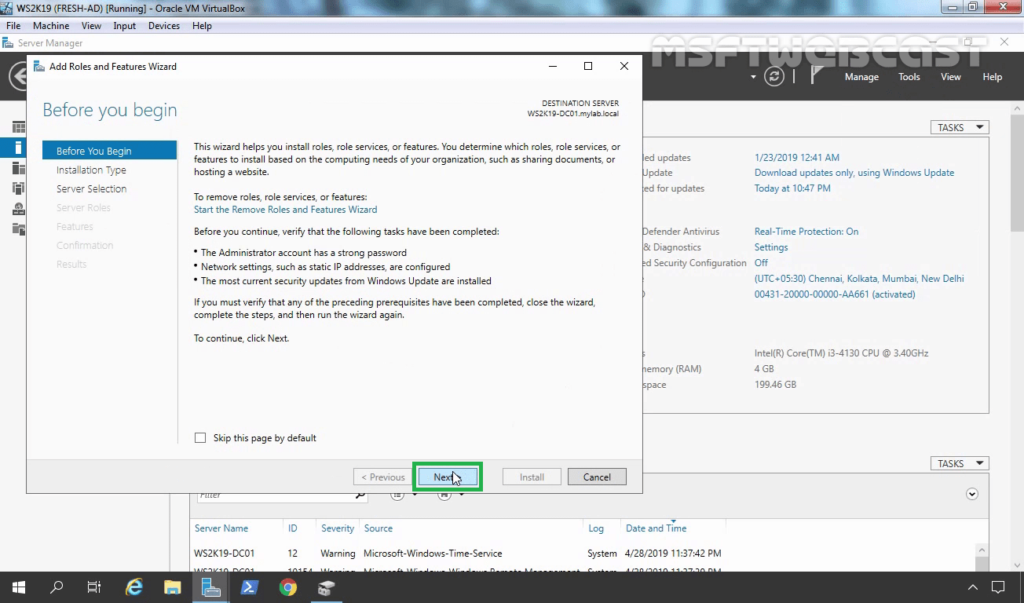Open the VirtualBox Devices menu
Viewport: 1024px width, 603px height.
[x=164, y=25]
